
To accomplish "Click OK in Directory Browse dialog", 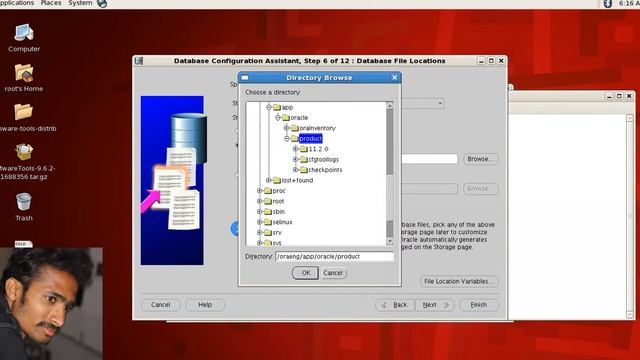I will pos(305,273).
